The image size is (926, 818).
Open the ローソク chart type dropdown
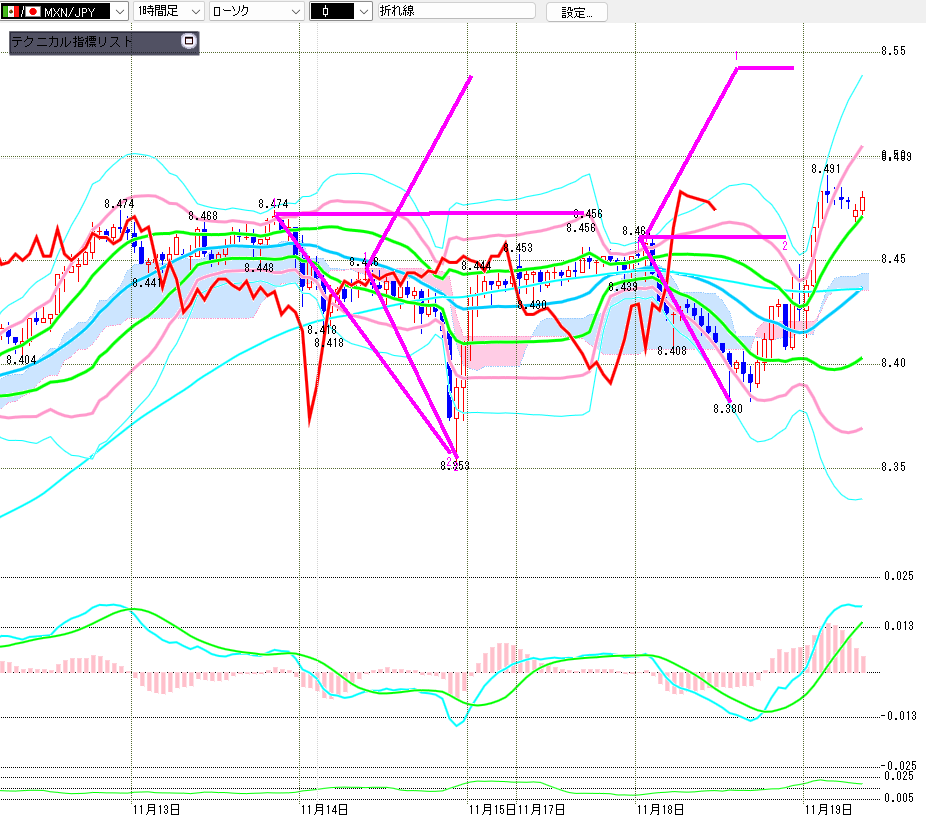point(293,12)
